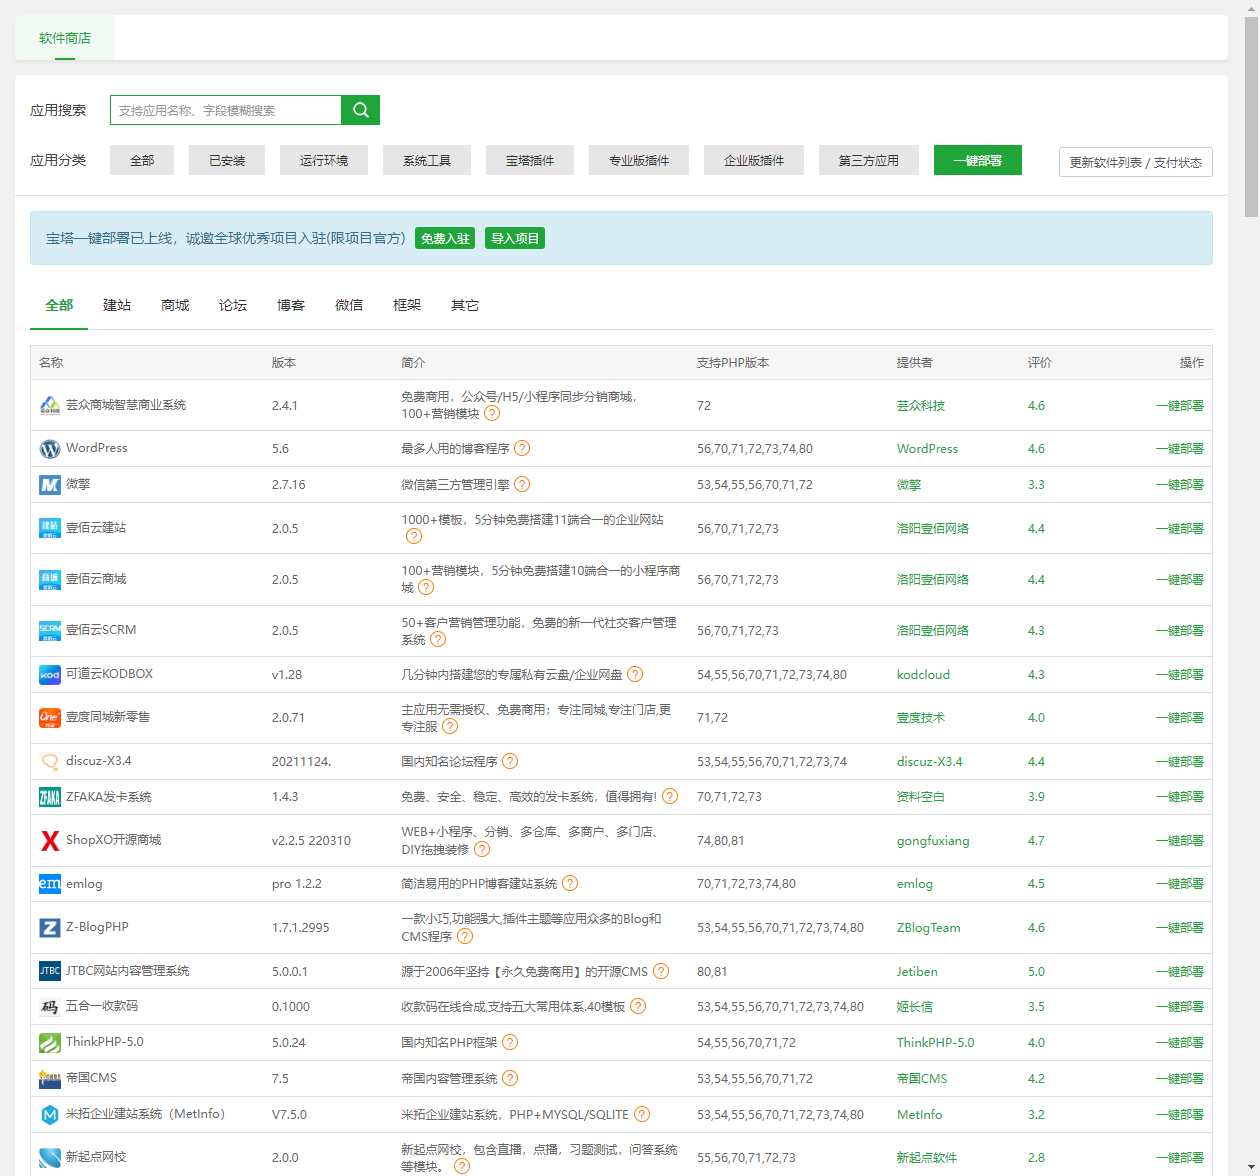Screen dimensions: 1260x1176
Task: Click the 可道云KODBOX app icon
Action: click(50, 675)
